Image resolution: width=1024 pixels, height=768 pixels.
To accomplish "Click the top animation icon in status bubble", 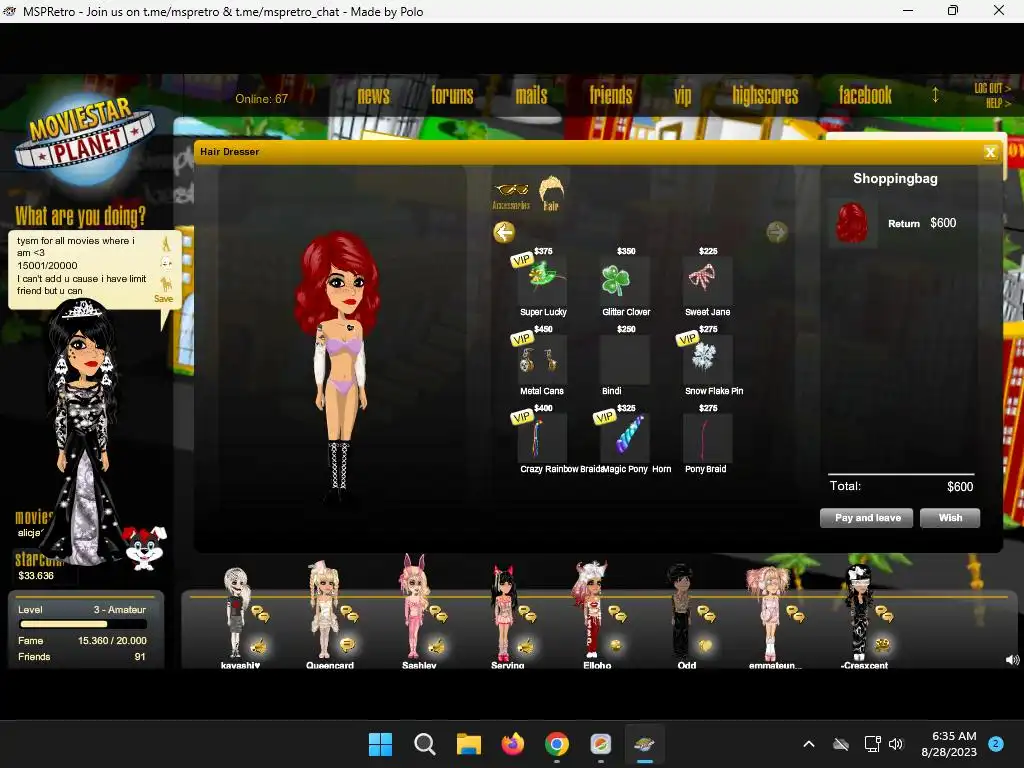I will click(x=166, y=244).
